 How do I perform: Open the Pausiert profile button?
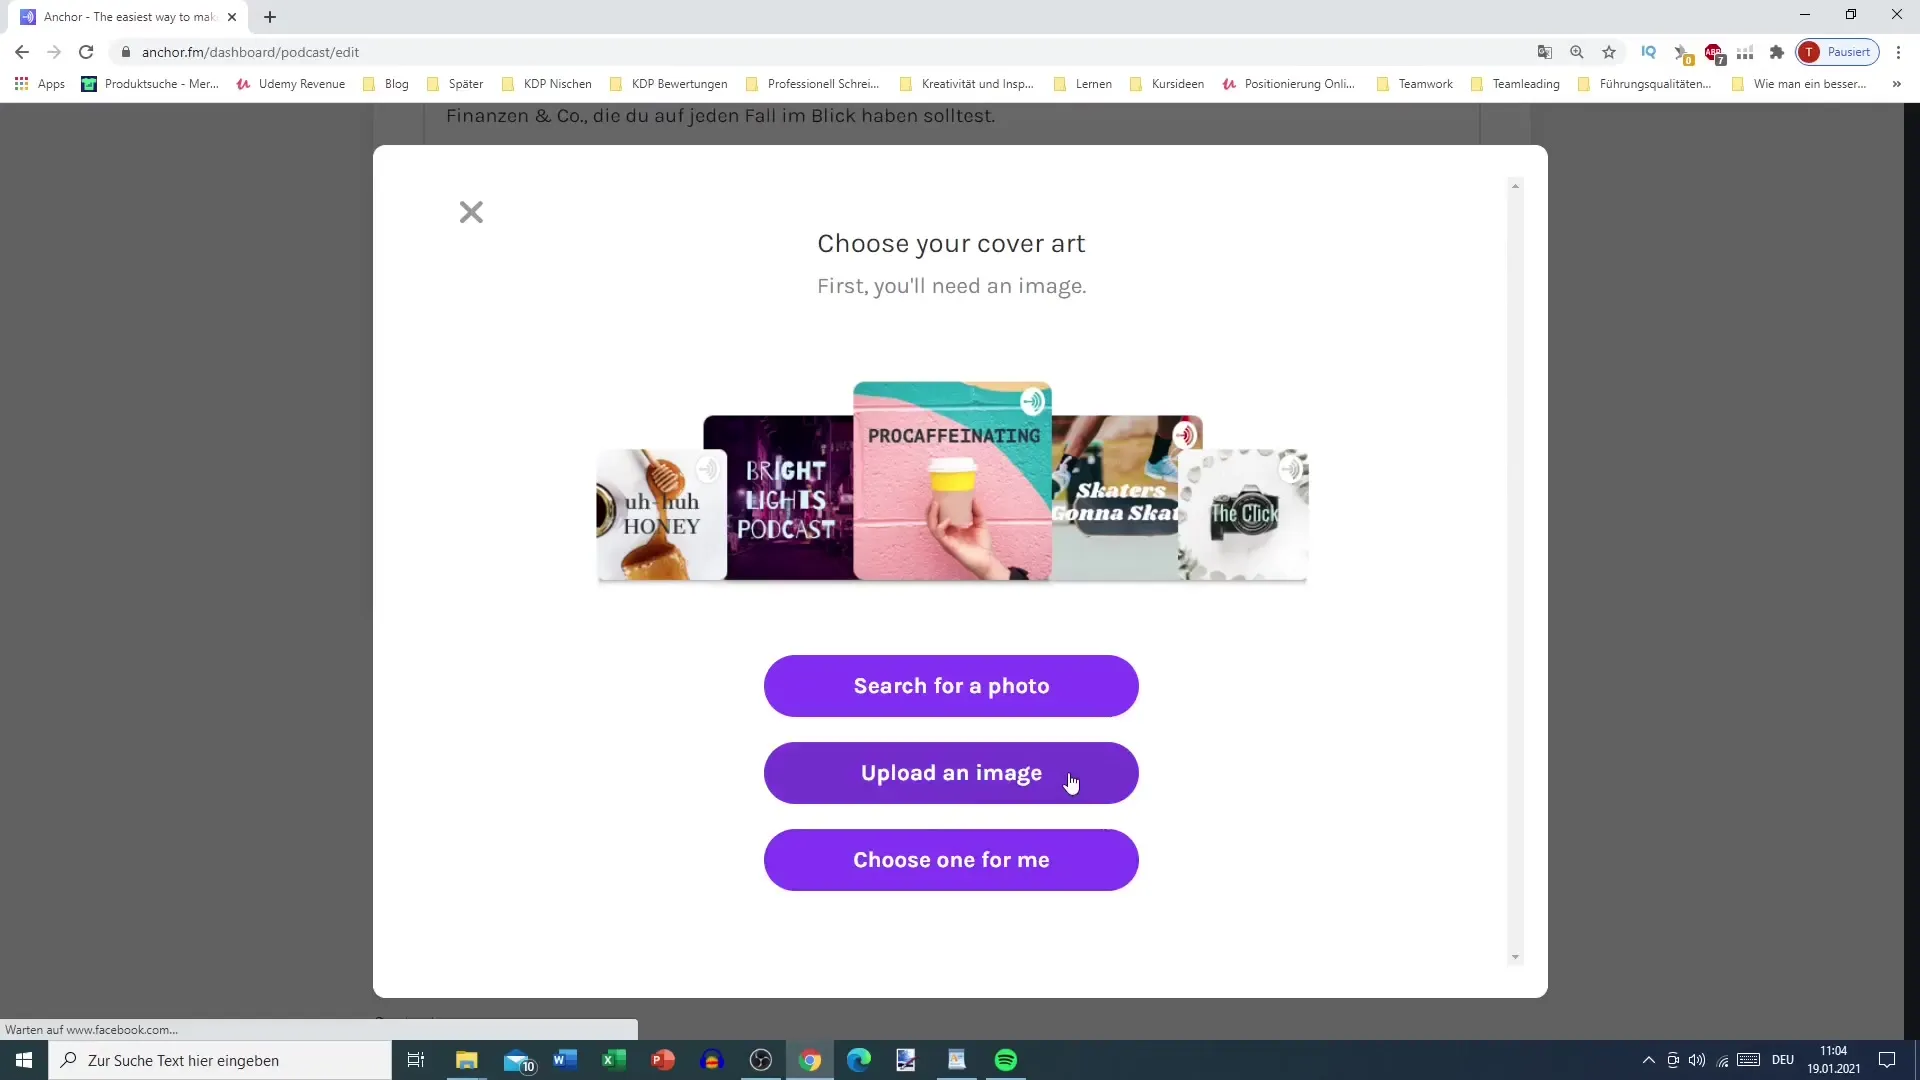tap(1838, 52)
